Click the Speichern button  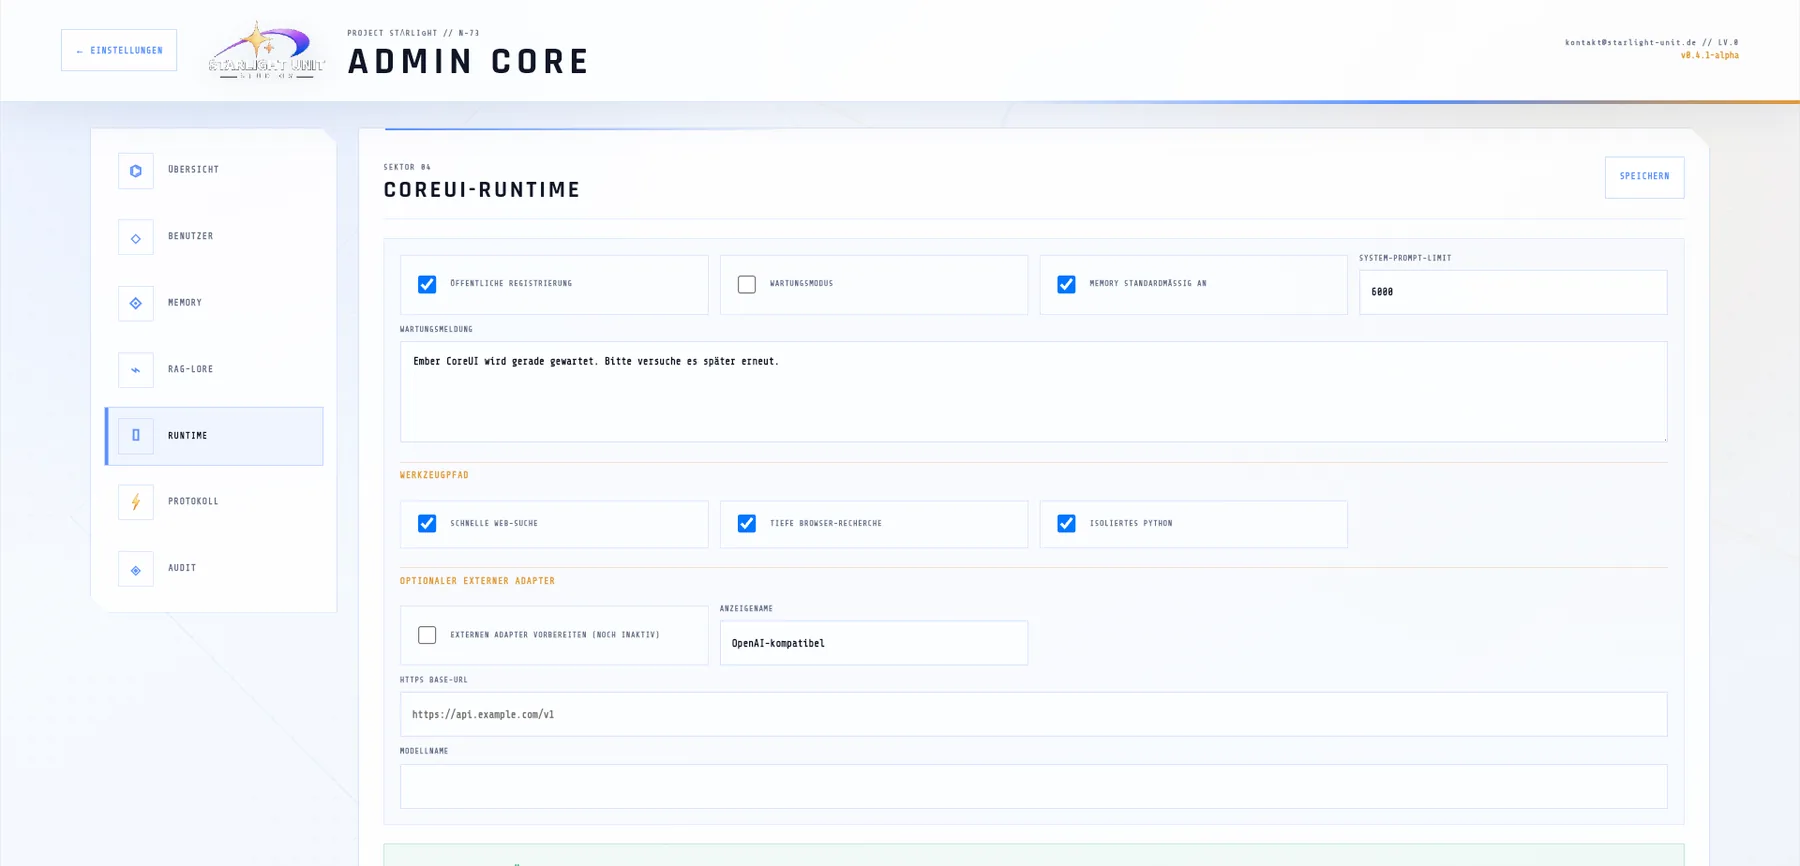tap(1644, 177)
